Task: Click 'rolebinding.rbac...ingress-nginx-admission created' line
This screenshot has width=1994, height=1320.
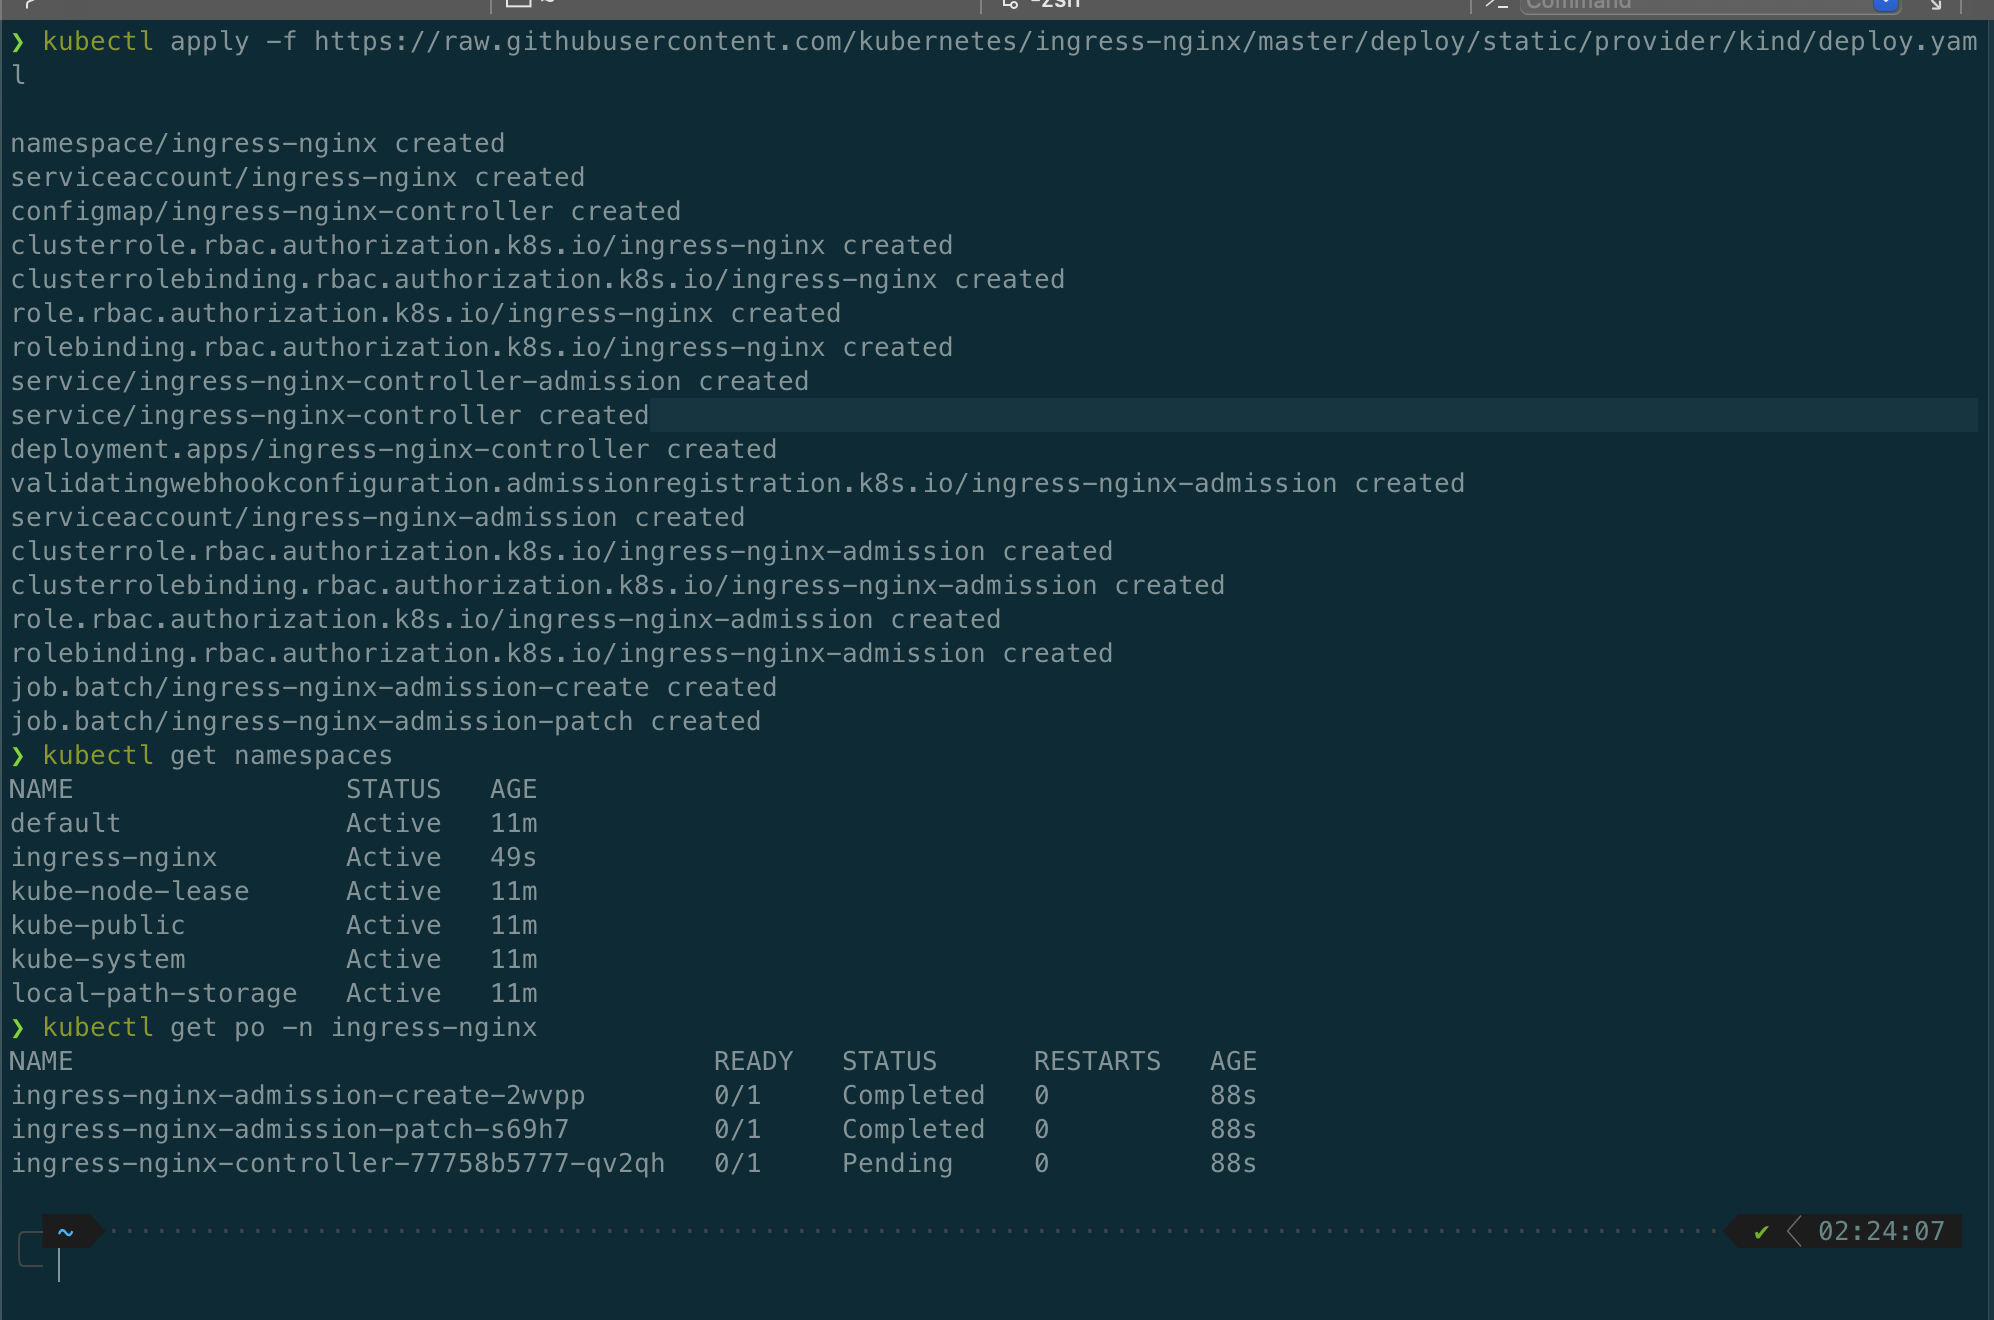Action: tap(562, 654)
